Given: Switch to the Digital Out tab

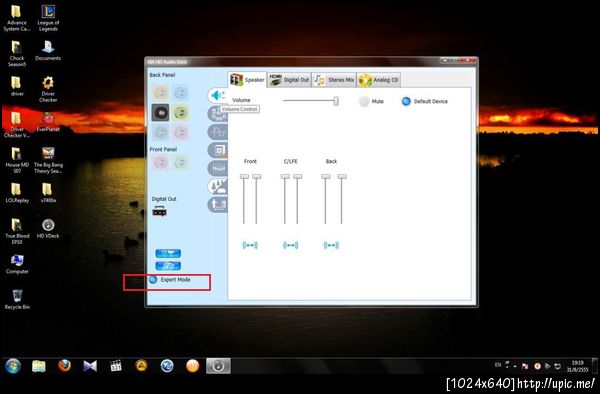Looking at the screenshot, I should [x=289, y=80].
